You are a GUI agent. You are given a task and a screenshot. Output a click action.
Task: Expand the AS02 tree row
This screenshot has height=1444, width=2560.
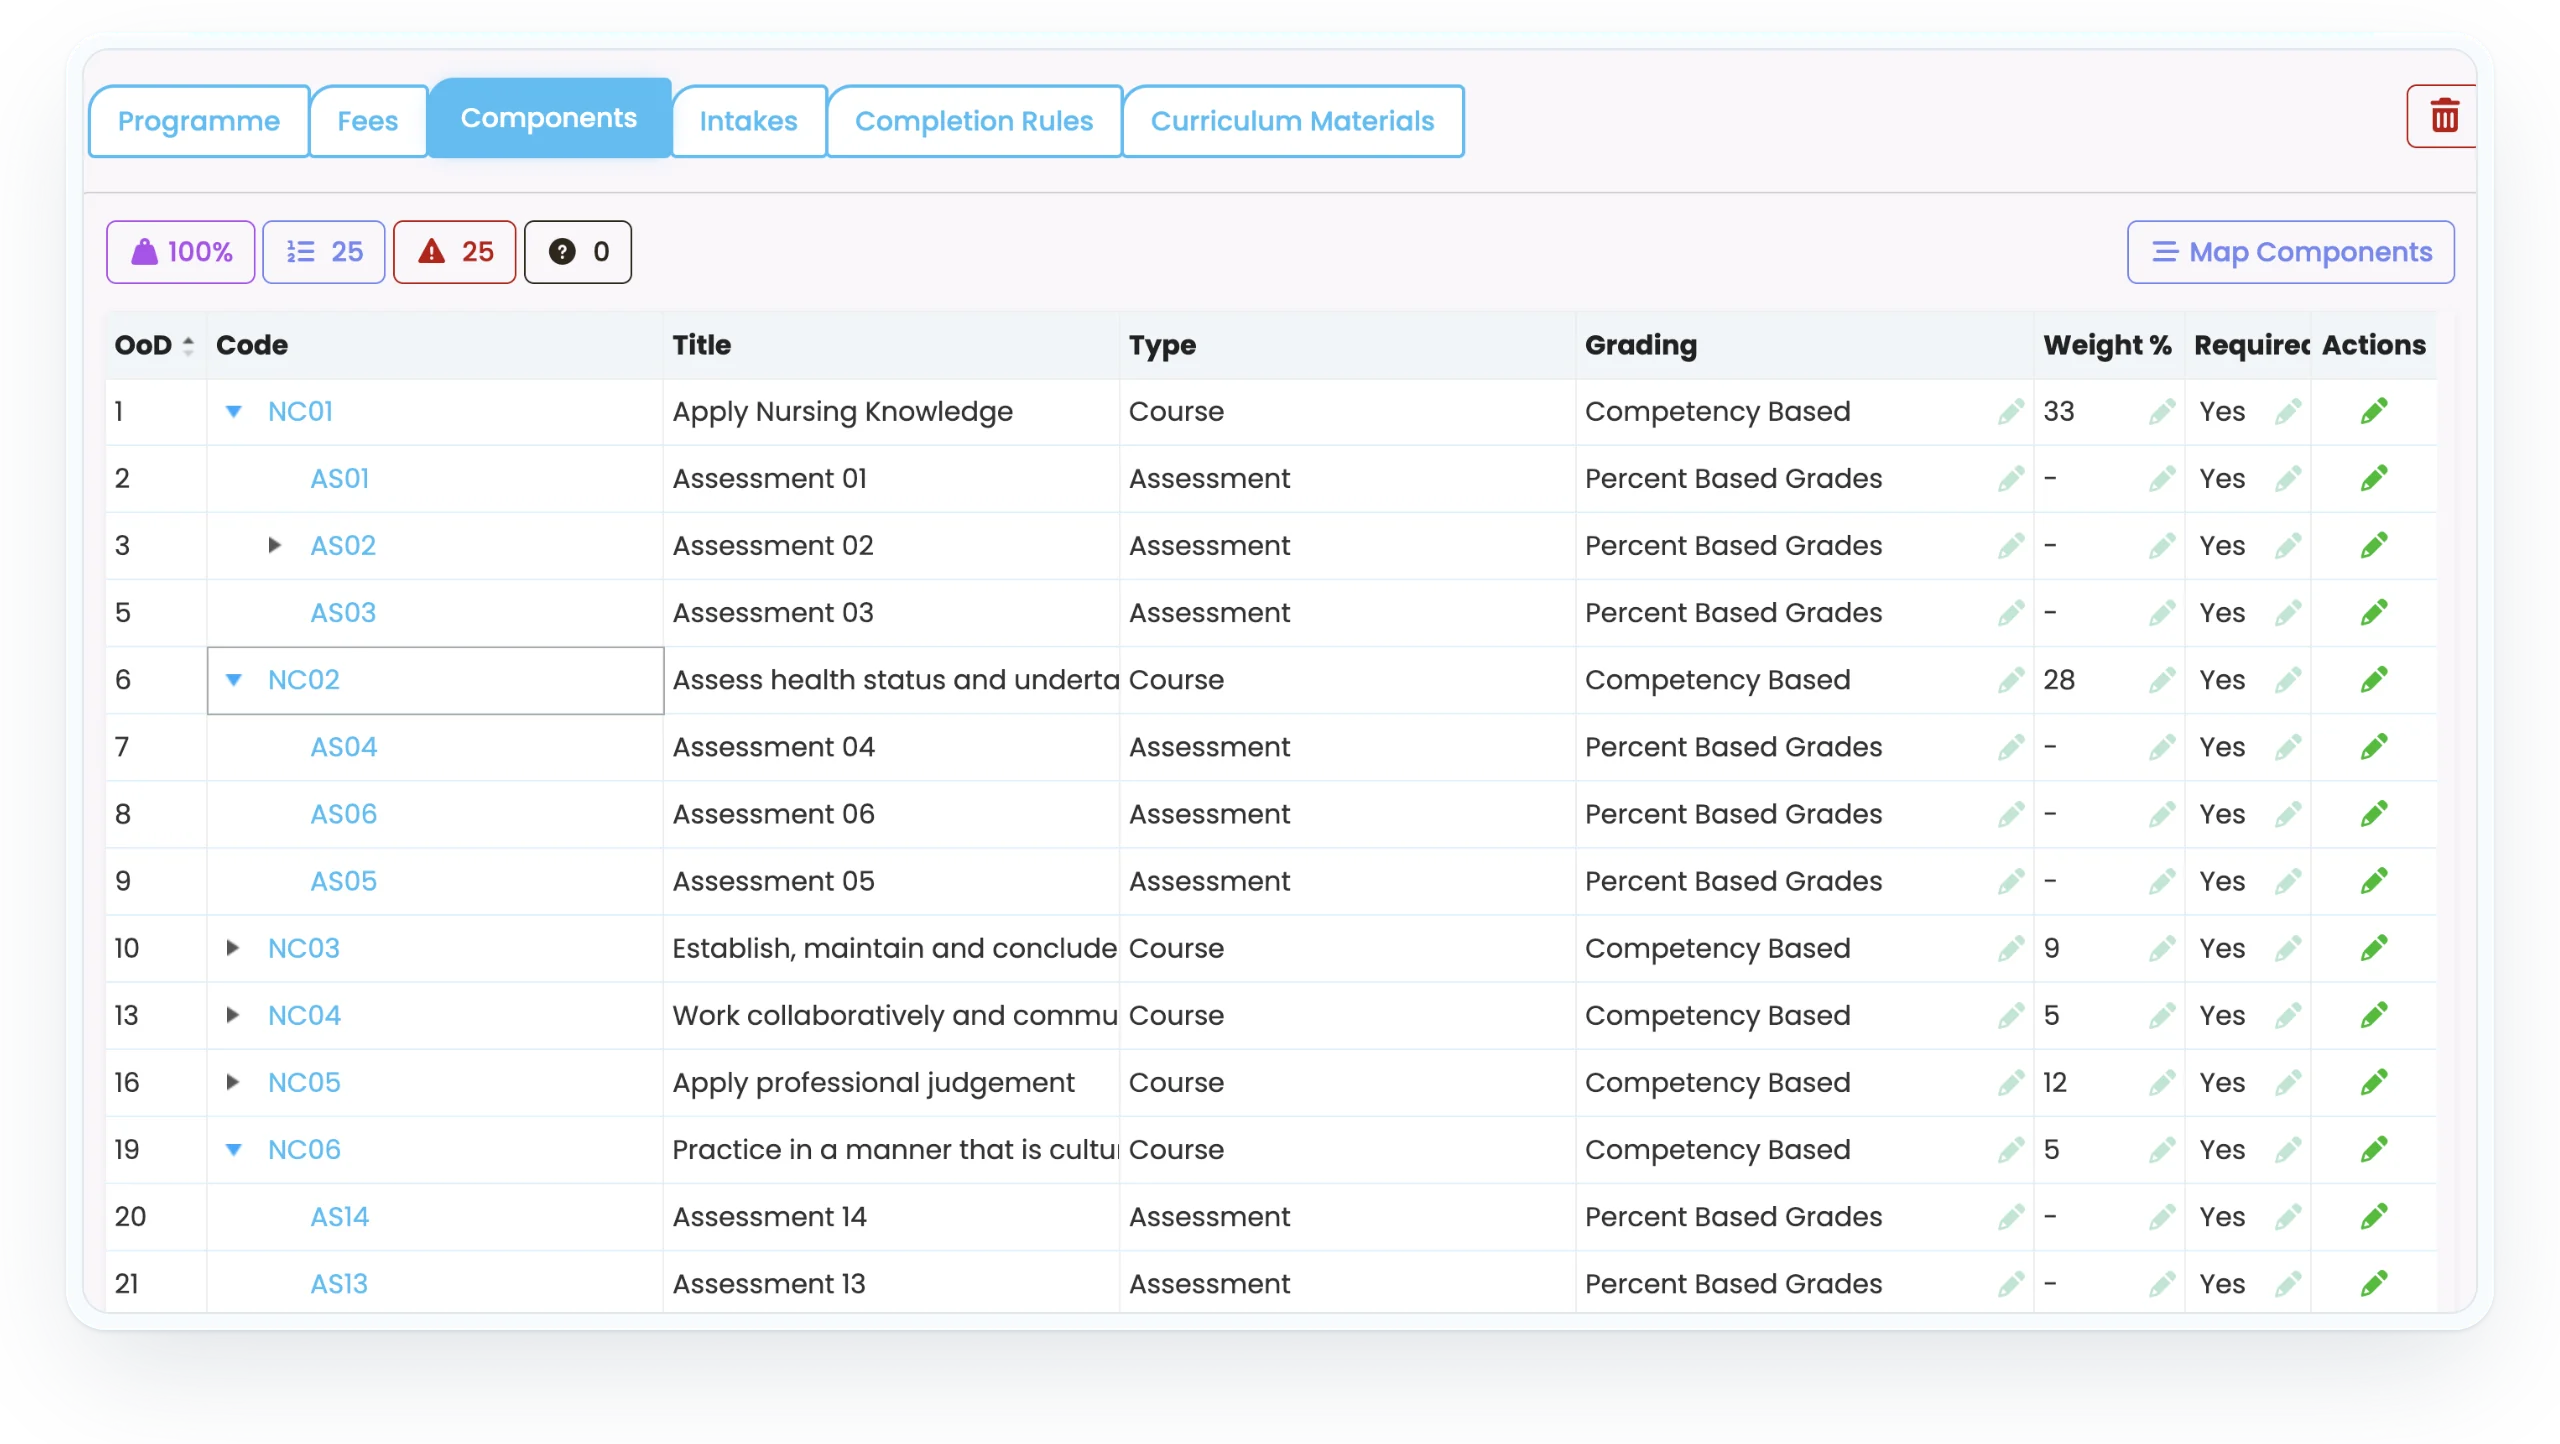275,545
